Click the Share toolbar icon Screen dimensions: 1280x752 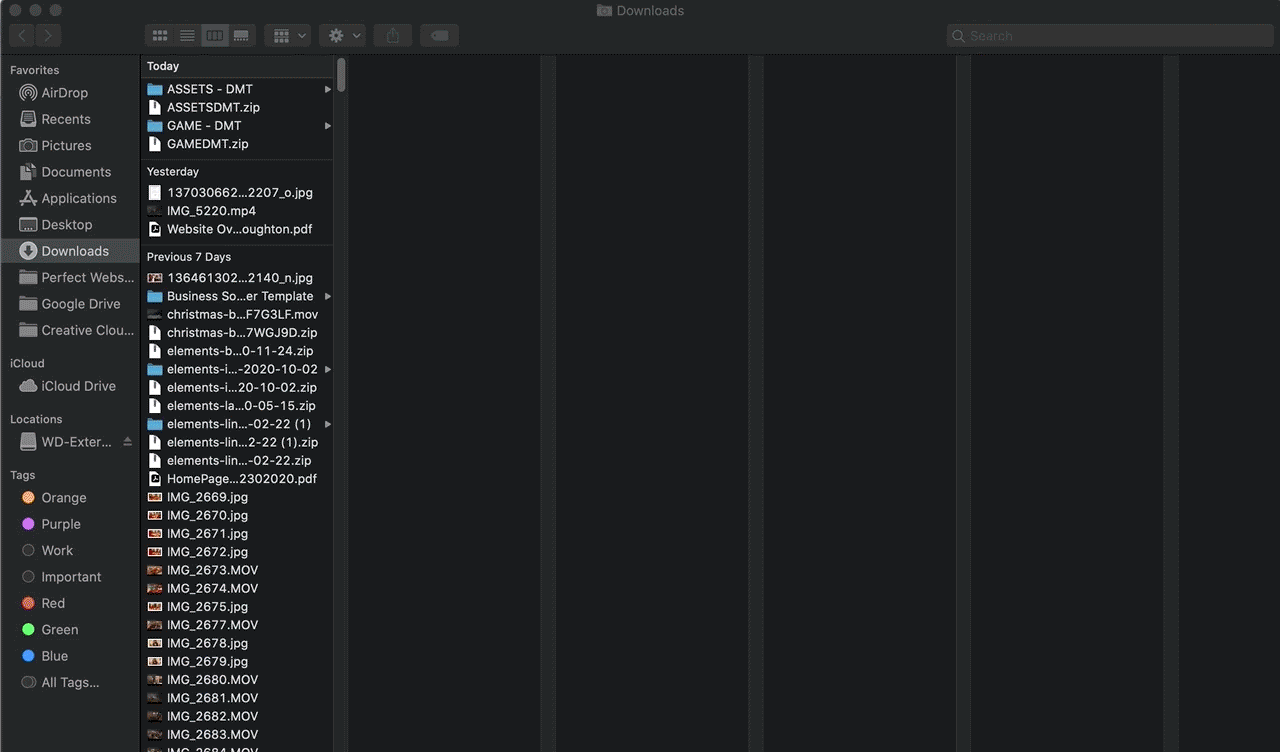pyautogui.click(x=393, y=36)
